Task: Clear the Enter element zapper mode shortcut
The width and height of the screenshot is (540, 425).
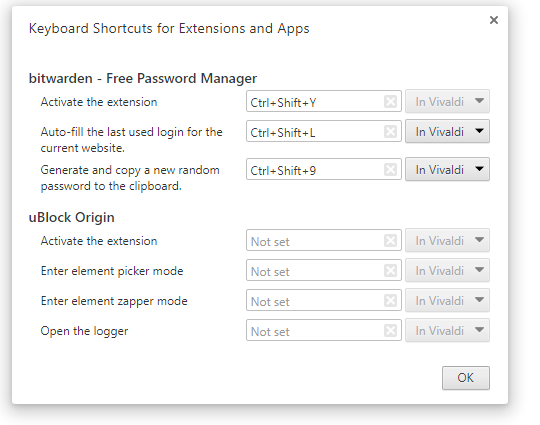Action: [390, 300]
